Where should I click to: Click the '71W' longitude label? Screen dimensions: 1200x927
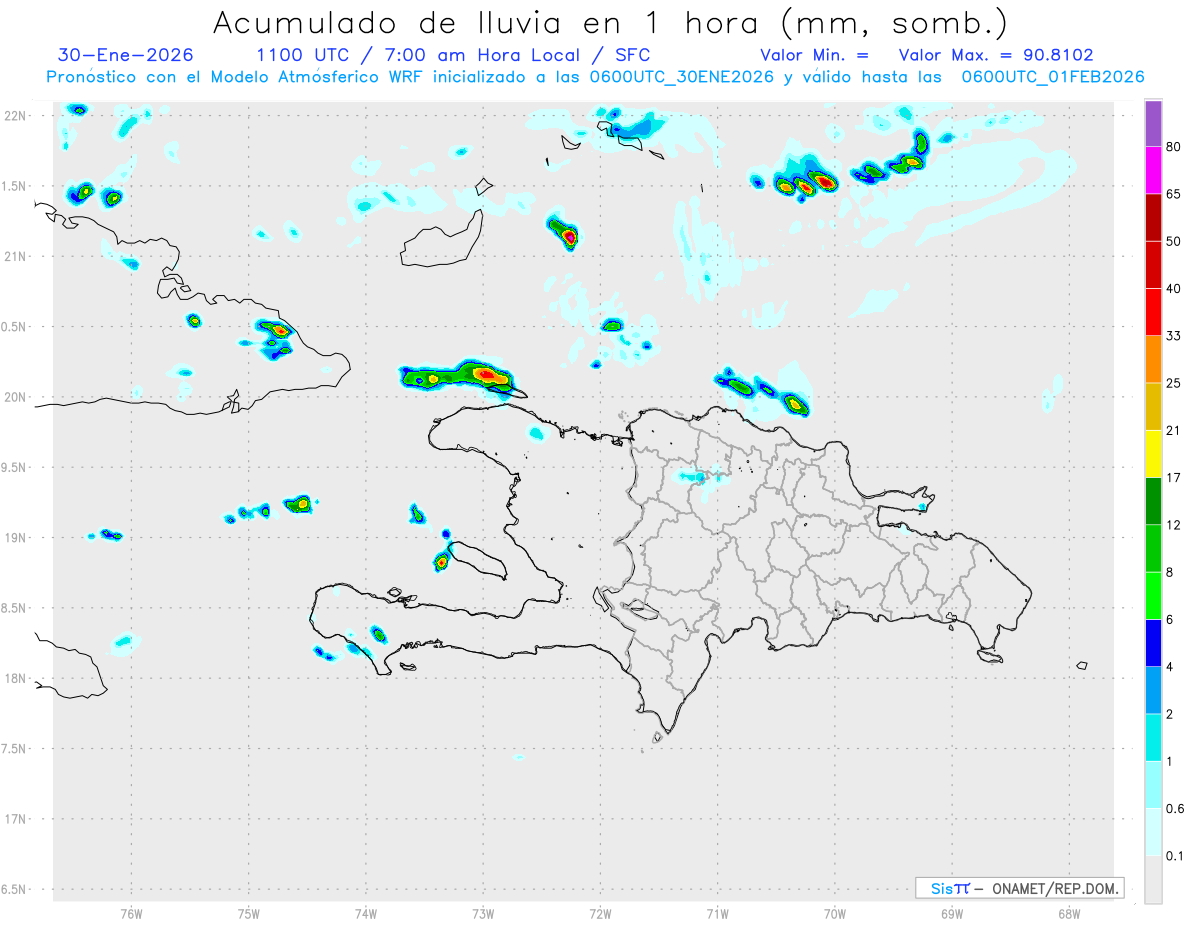click(717, 913)
